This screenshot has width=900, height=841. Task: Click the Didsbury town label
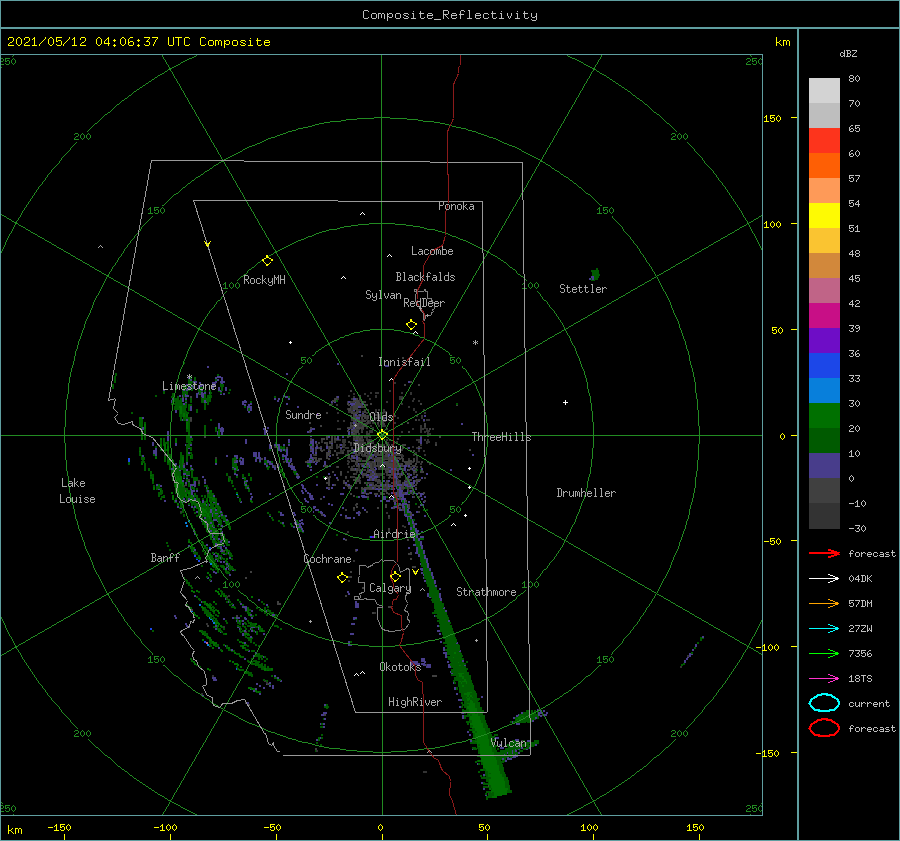[377, 447]
